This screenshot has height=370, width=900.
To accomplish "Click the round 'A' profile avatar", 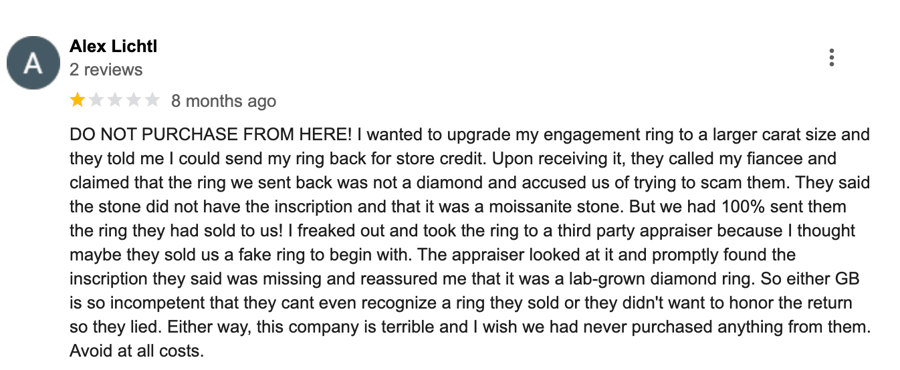I will point(33,63).
